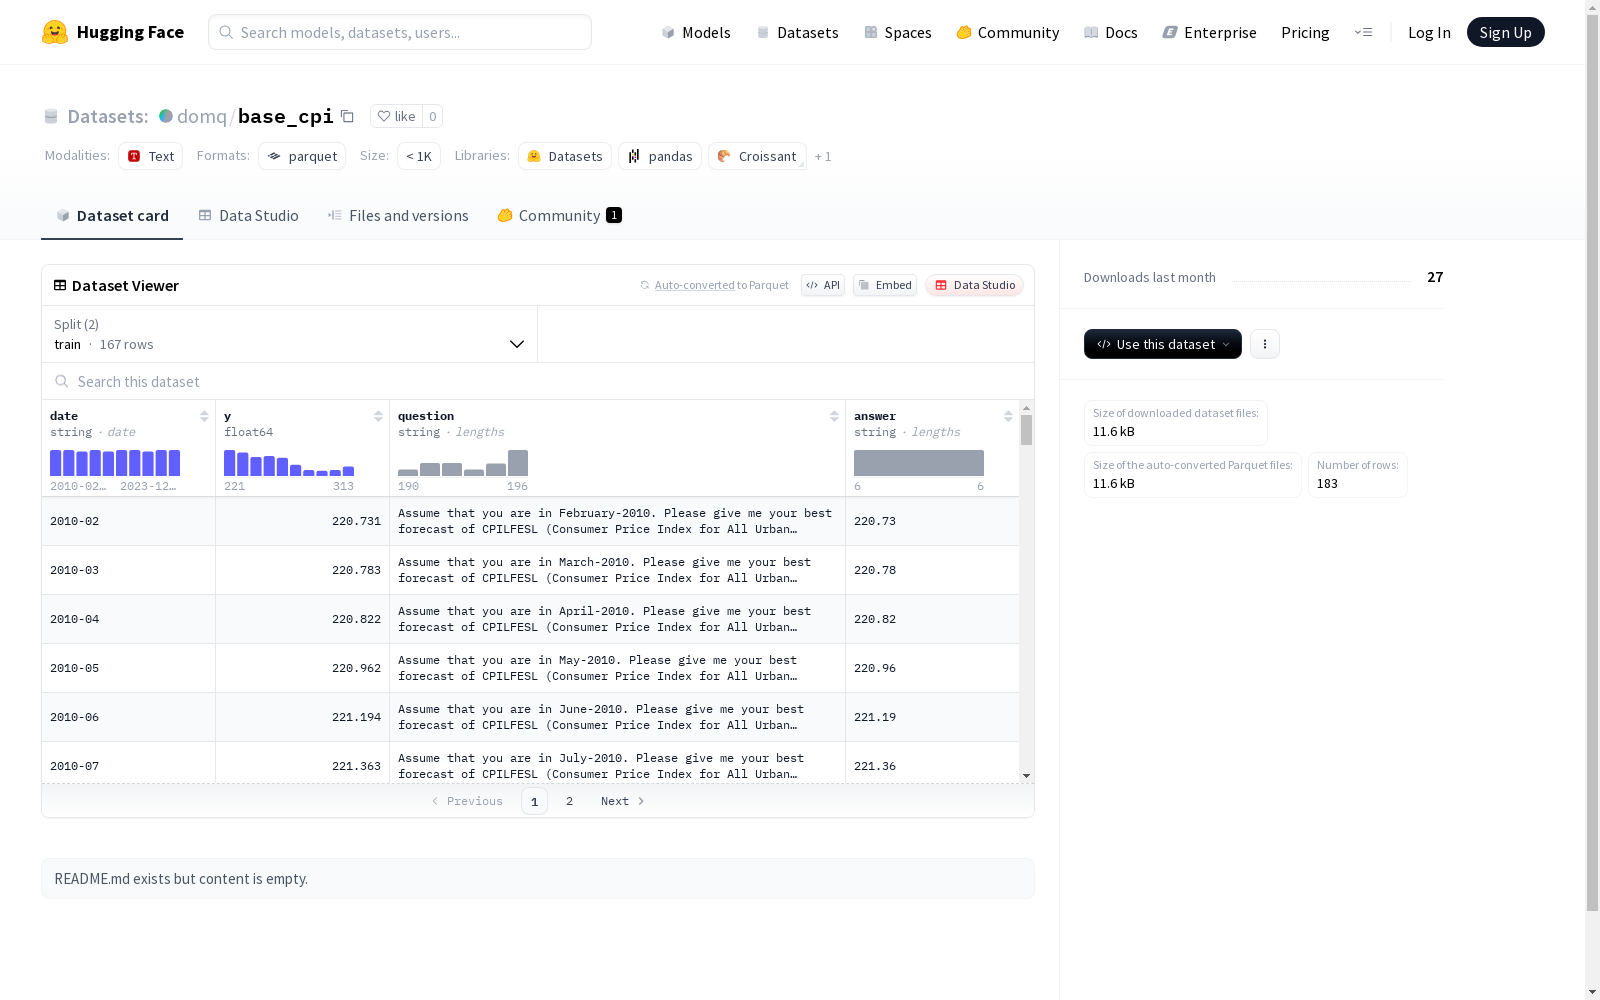Viewport: 1600px width, 1000px height.
Task: Open the Use this dataset dropdown
Action: tap(1163, 344)
